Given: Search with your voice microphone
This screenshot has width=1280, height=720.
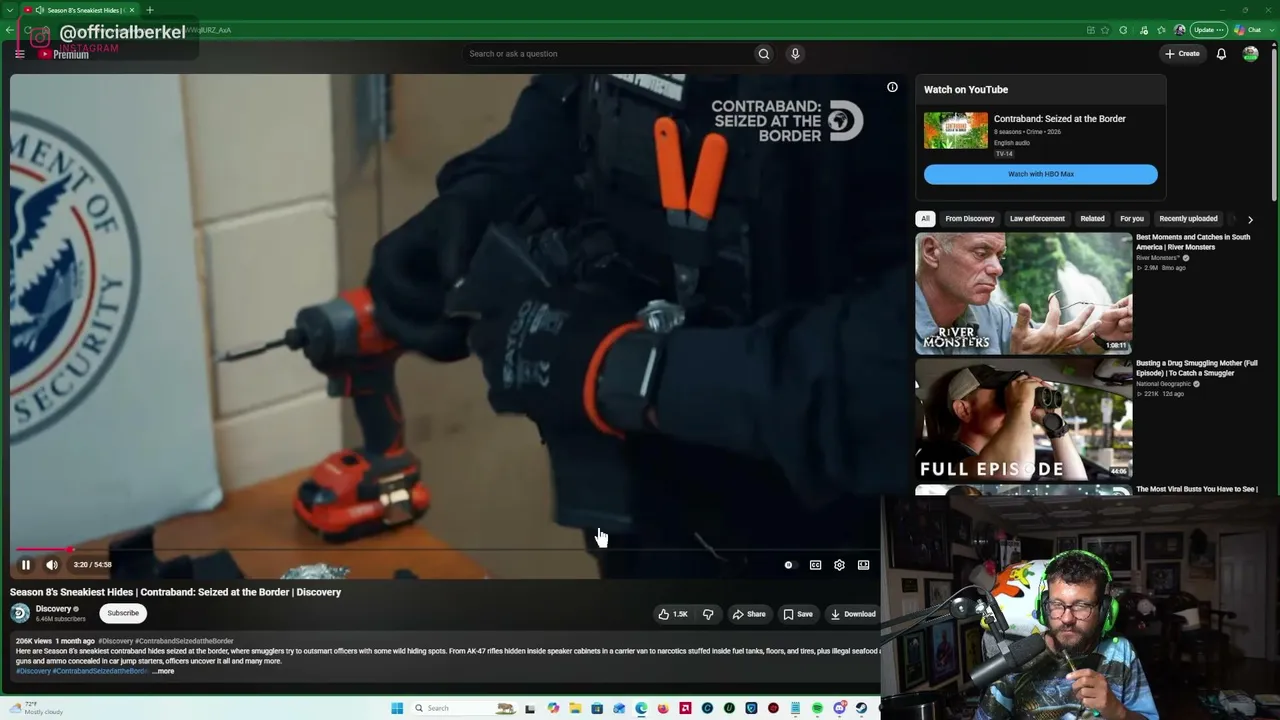Looking at the screenshot, I should click(795, 54).
